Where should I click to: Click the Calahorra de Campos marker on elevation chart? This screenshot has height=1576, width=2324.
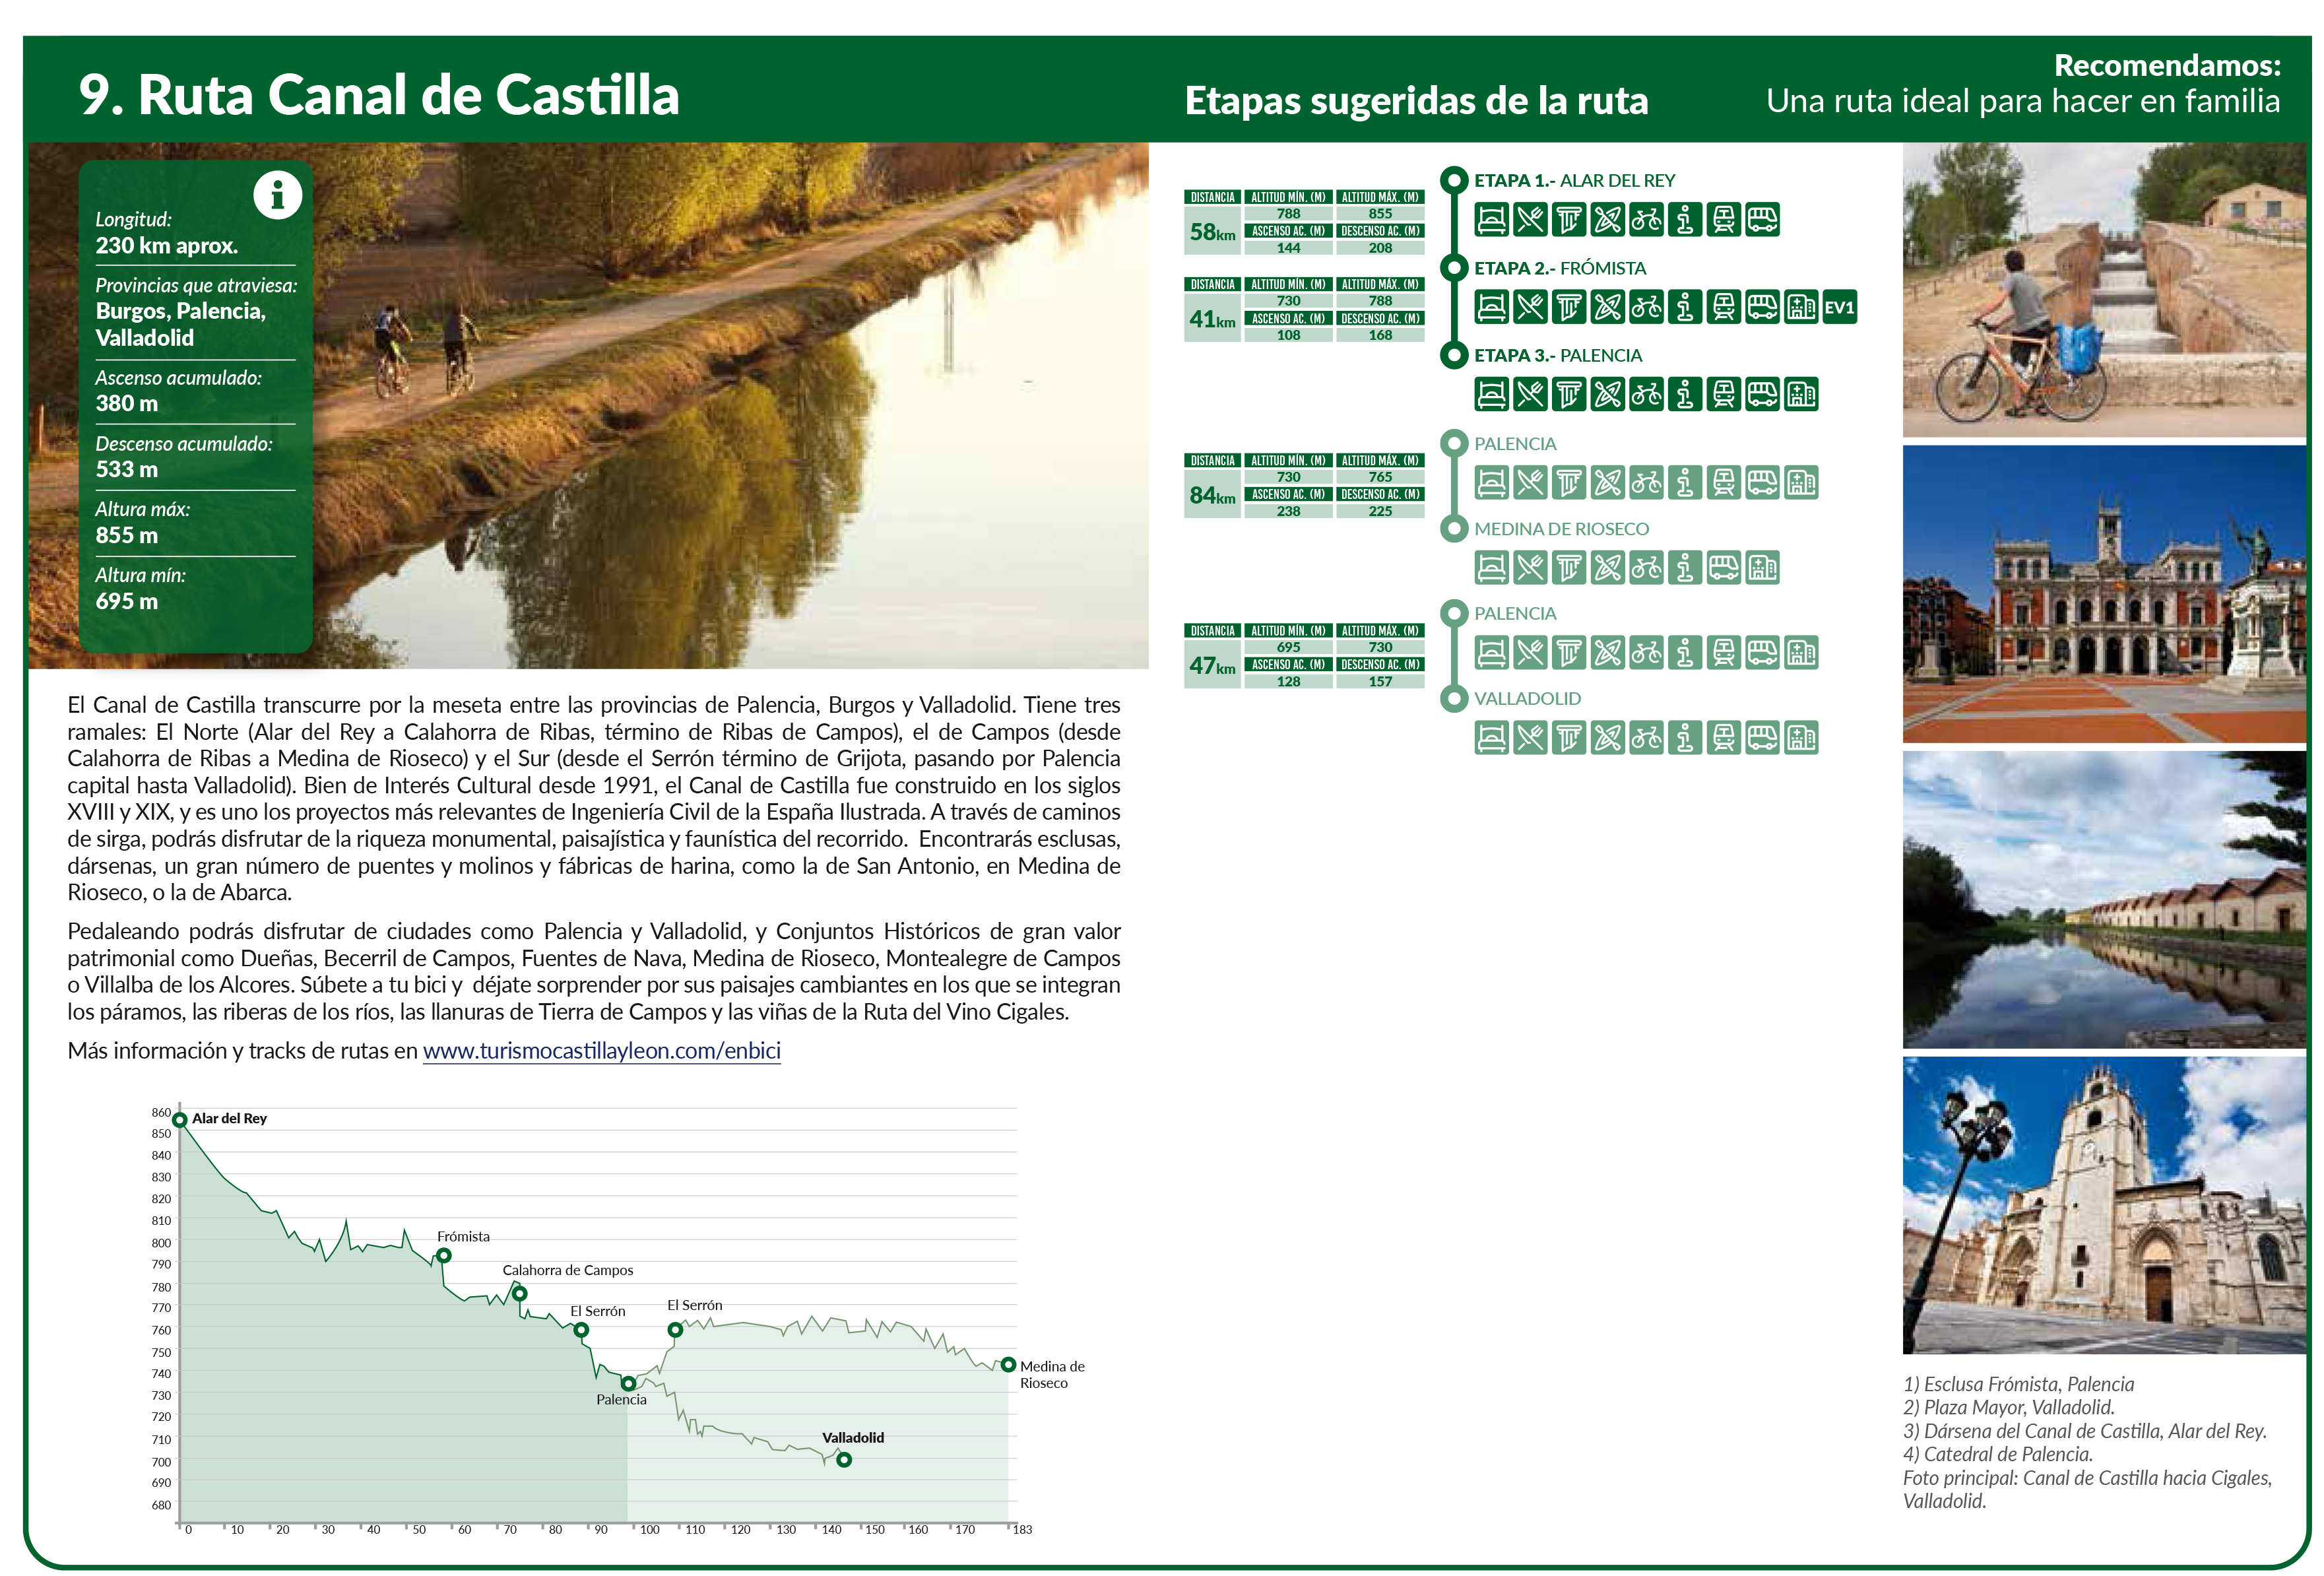click(x=520, y=1293)
